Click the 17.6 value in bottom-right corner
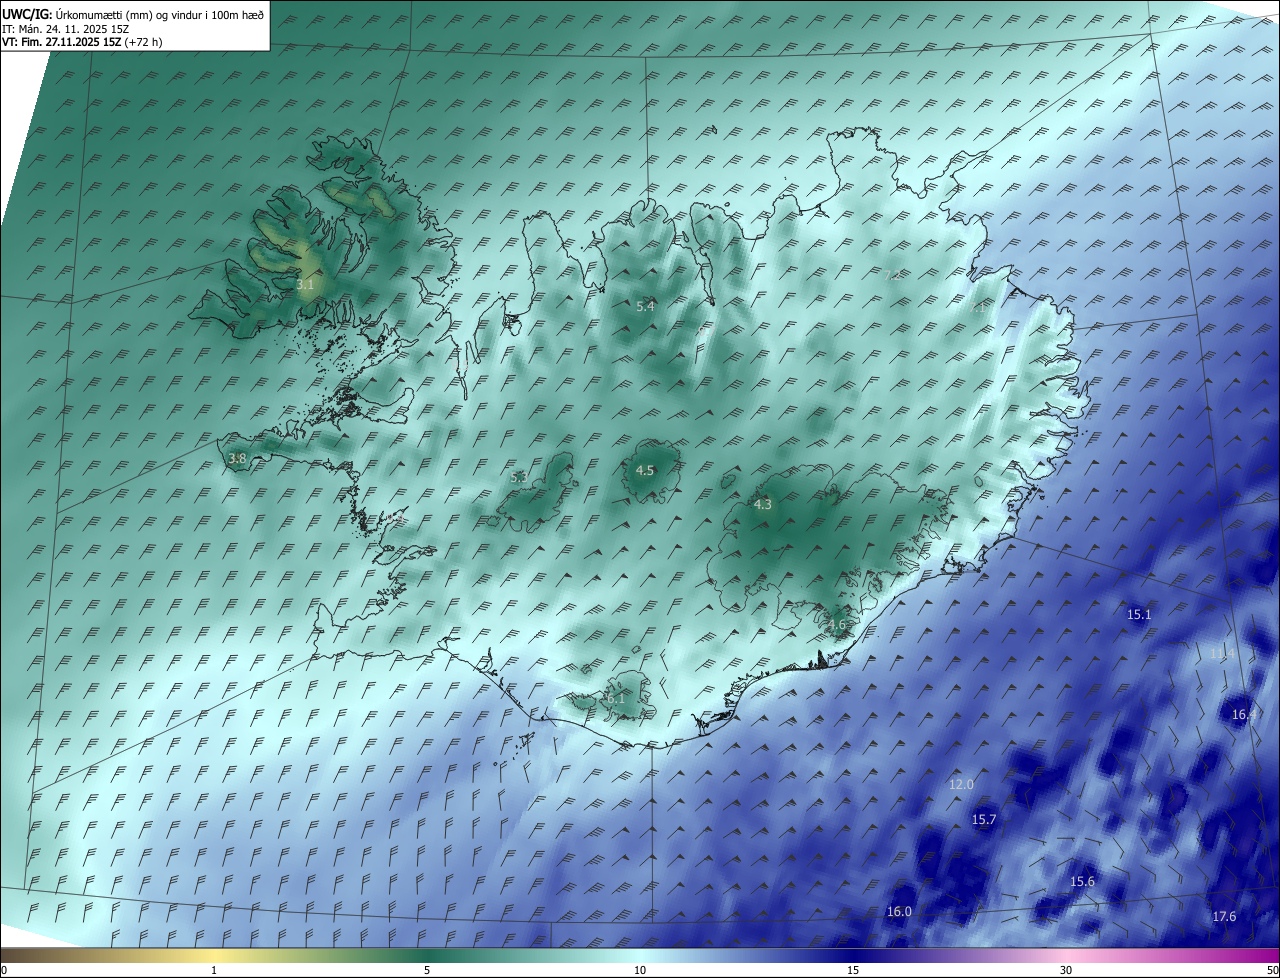This screenshot has width=1280, height=978. [1224, 917]
